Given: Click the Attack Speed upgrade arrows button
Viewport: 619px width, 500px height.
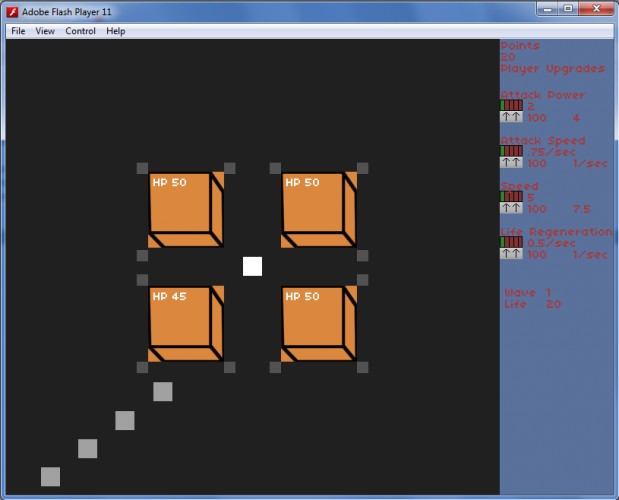Looking at the screenshot, I should [511, 163].
